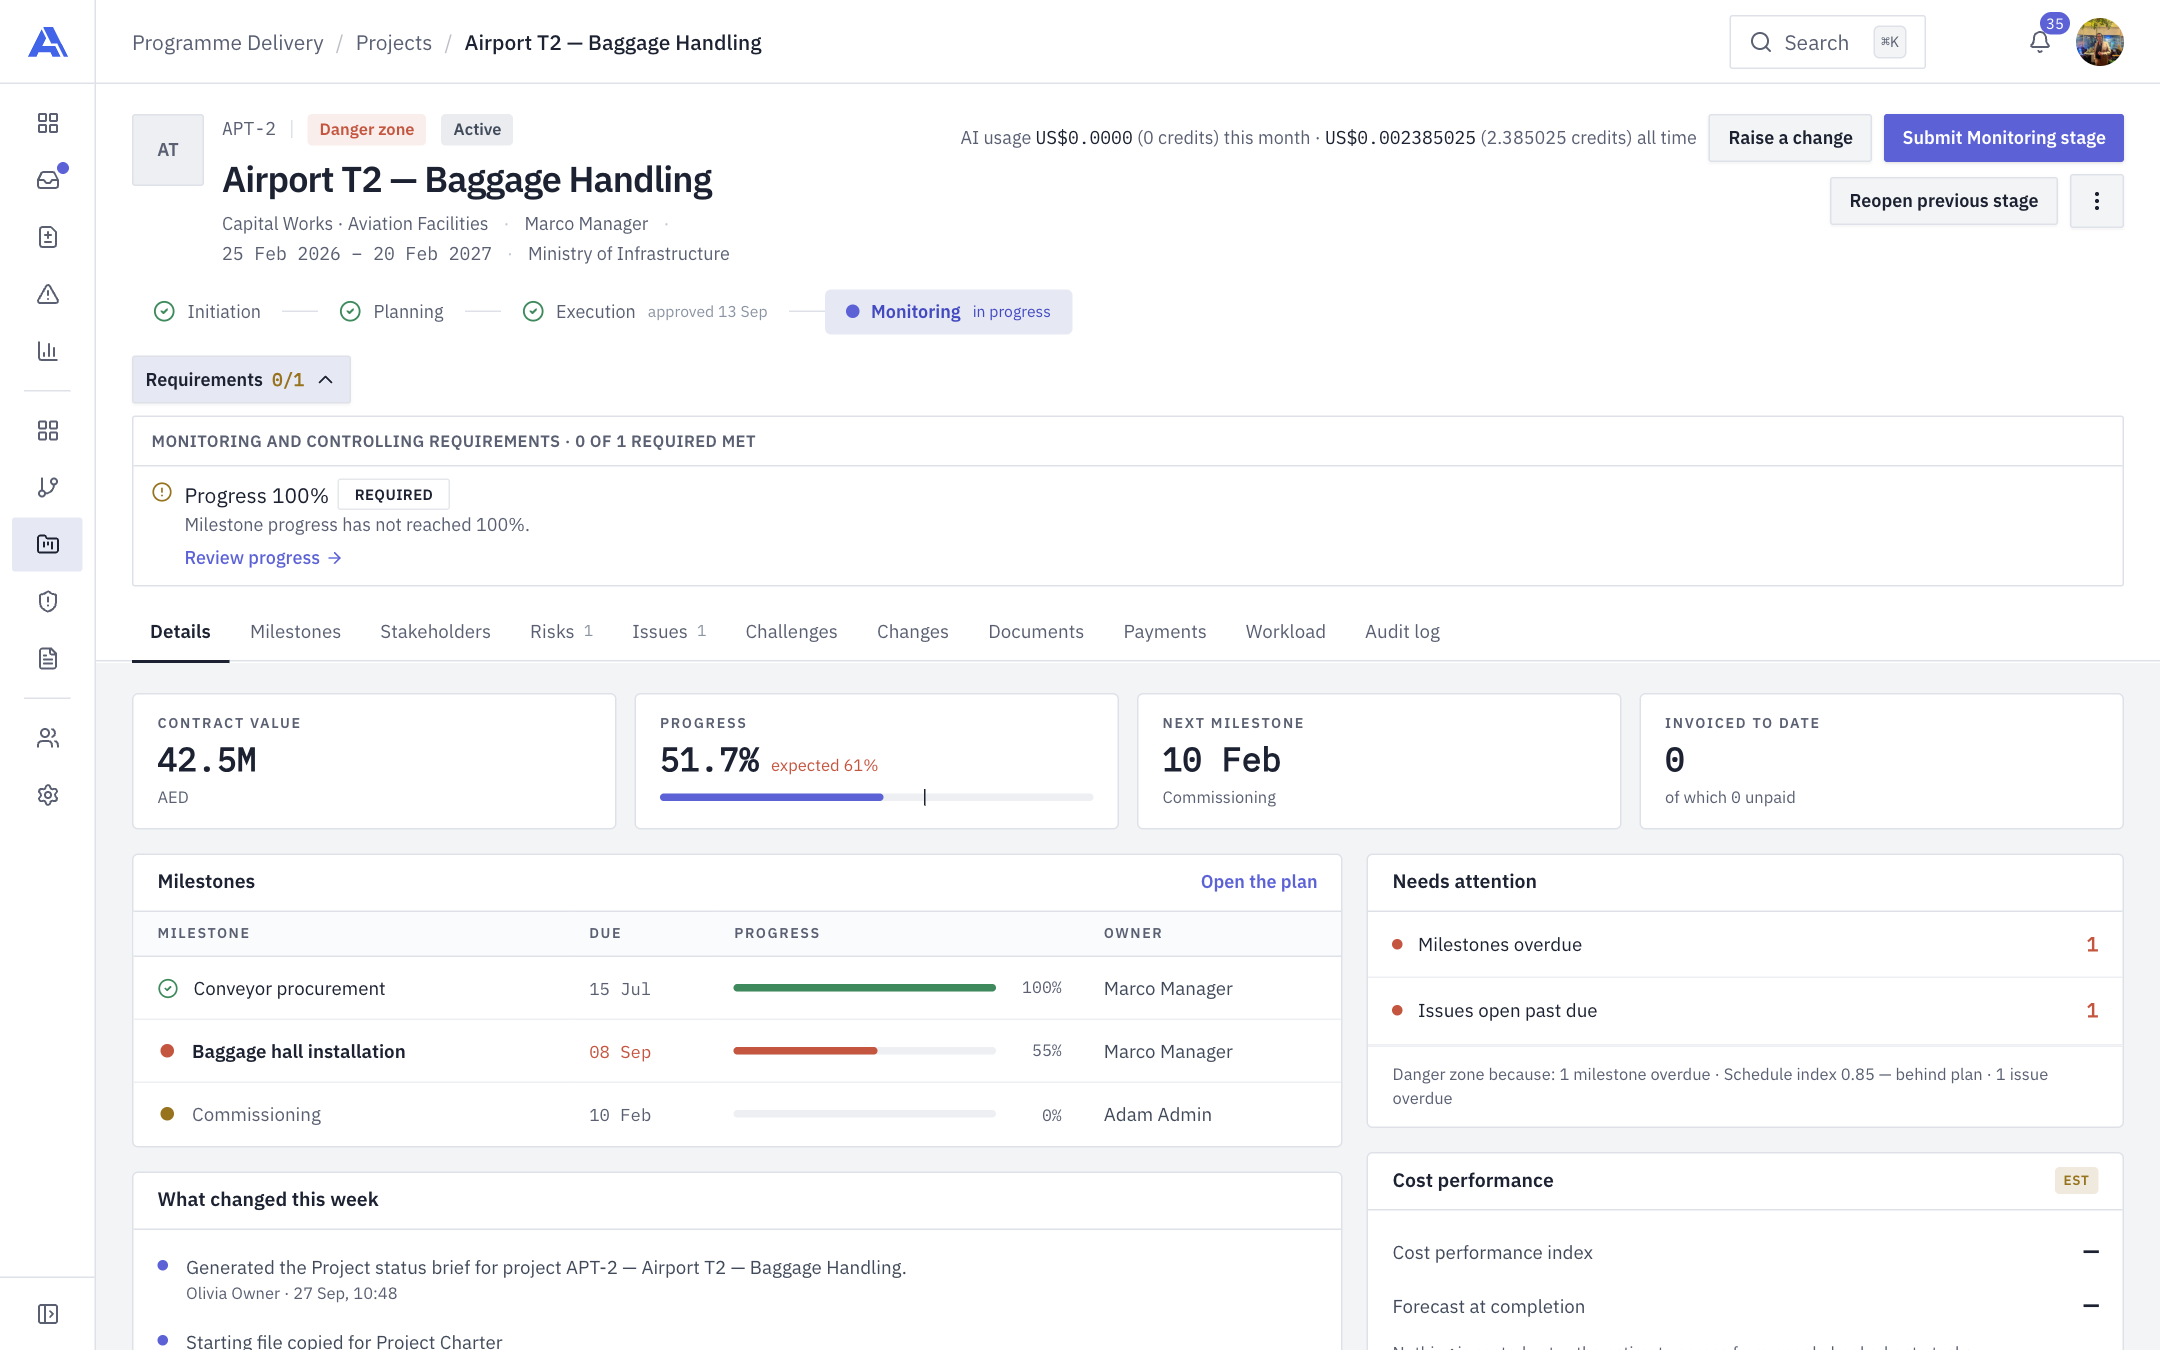Viewport: 2160px width, 1350px height.
Task: Follow the Review progress link
Action: tap(263, 558)
